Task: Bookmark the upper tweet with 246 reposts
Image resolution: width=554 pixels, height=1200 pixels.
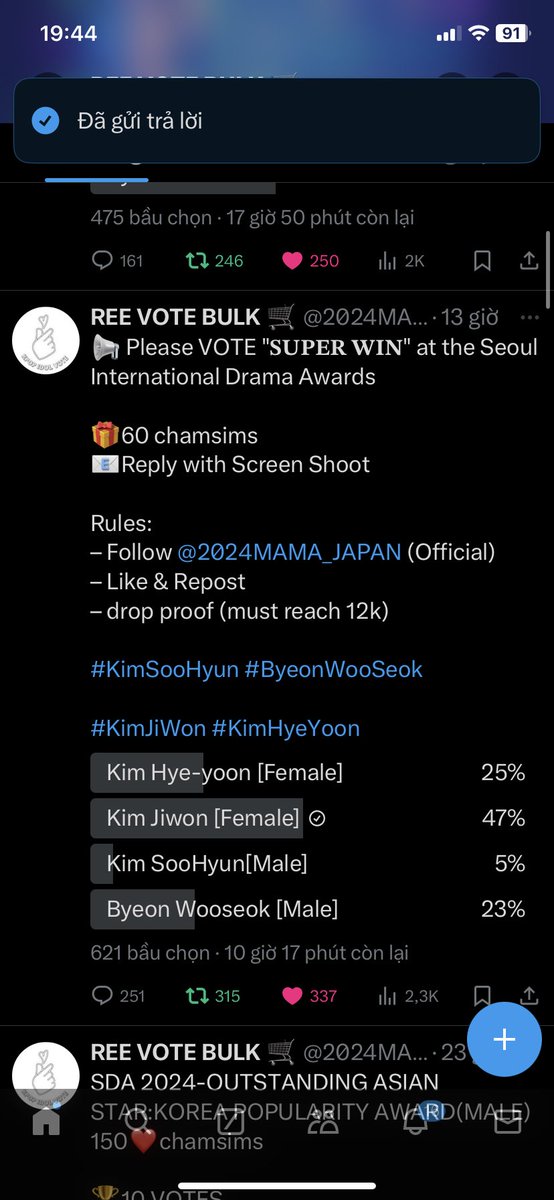Action: 482,261
